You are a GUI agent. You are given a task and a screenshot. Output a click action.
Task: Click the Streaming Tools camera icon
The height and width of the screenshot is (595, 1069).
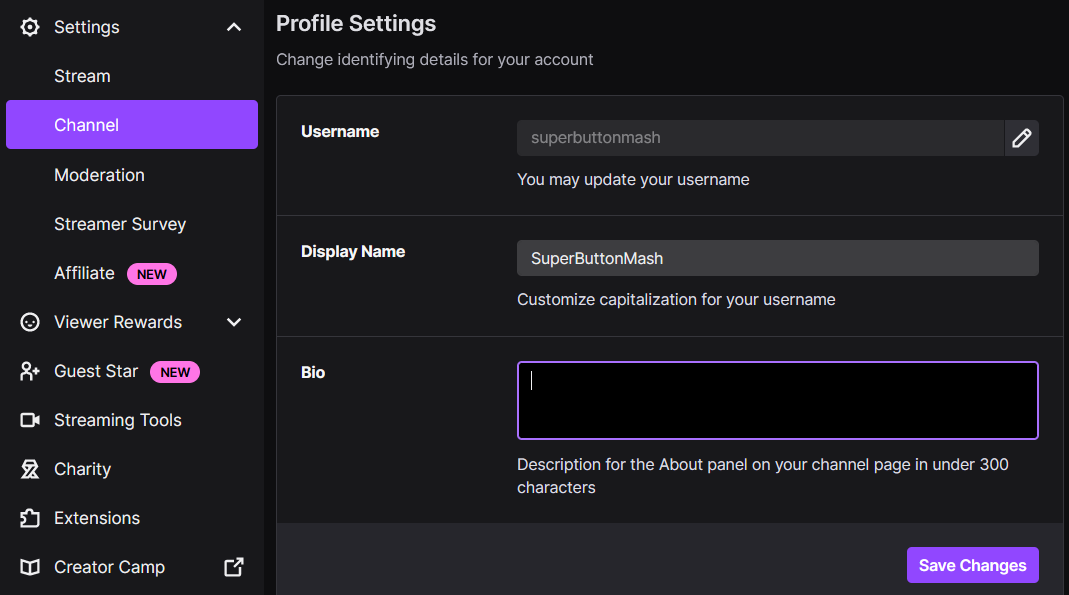(x=30, y=420)
